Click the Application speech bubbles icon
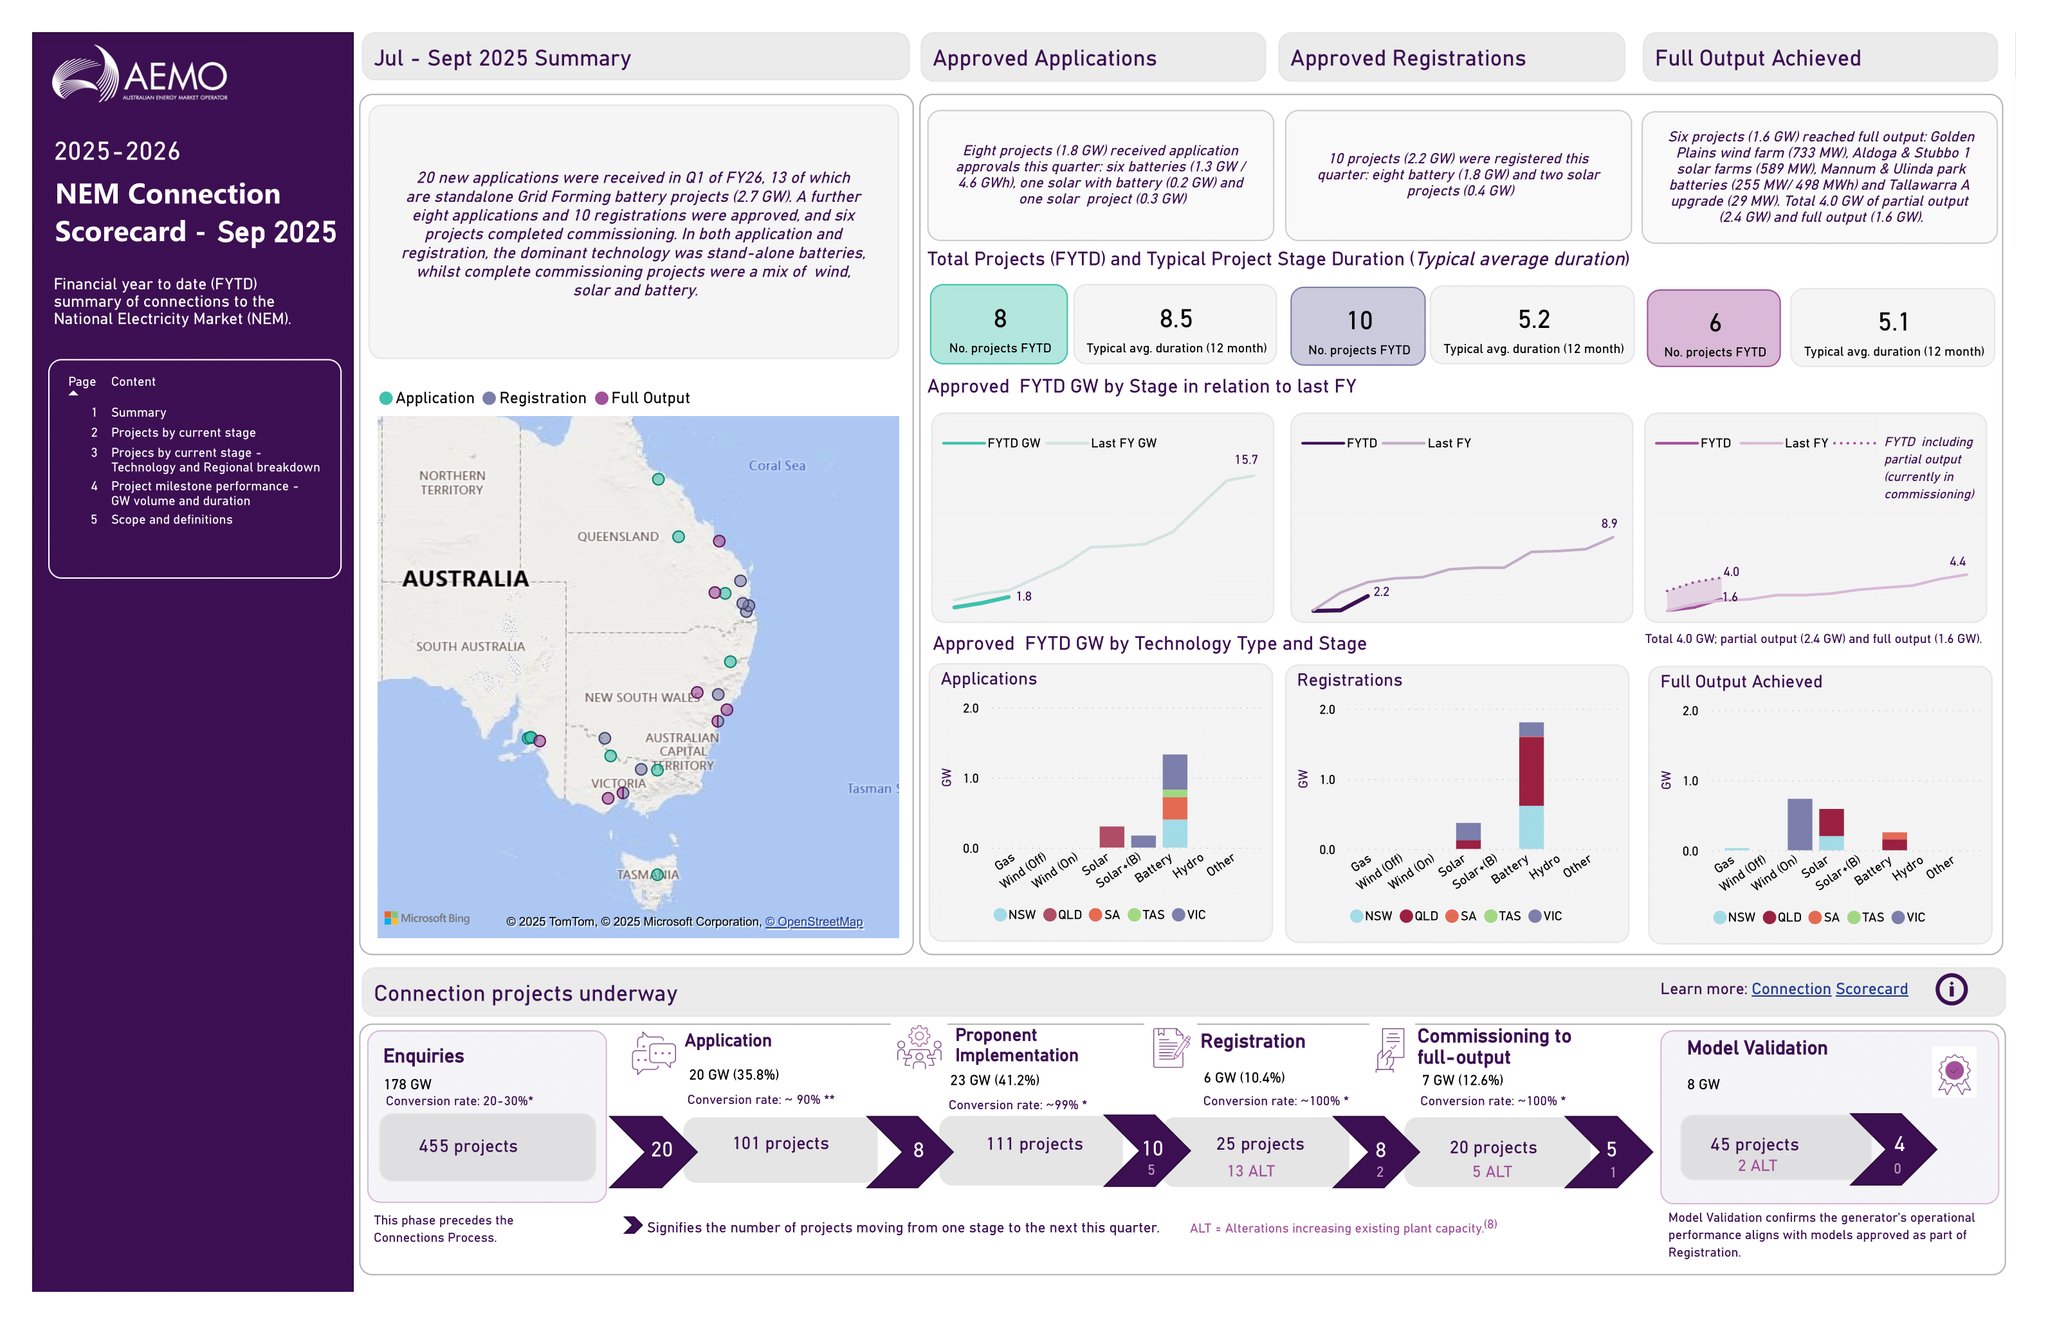 (x=654, y=1053)
